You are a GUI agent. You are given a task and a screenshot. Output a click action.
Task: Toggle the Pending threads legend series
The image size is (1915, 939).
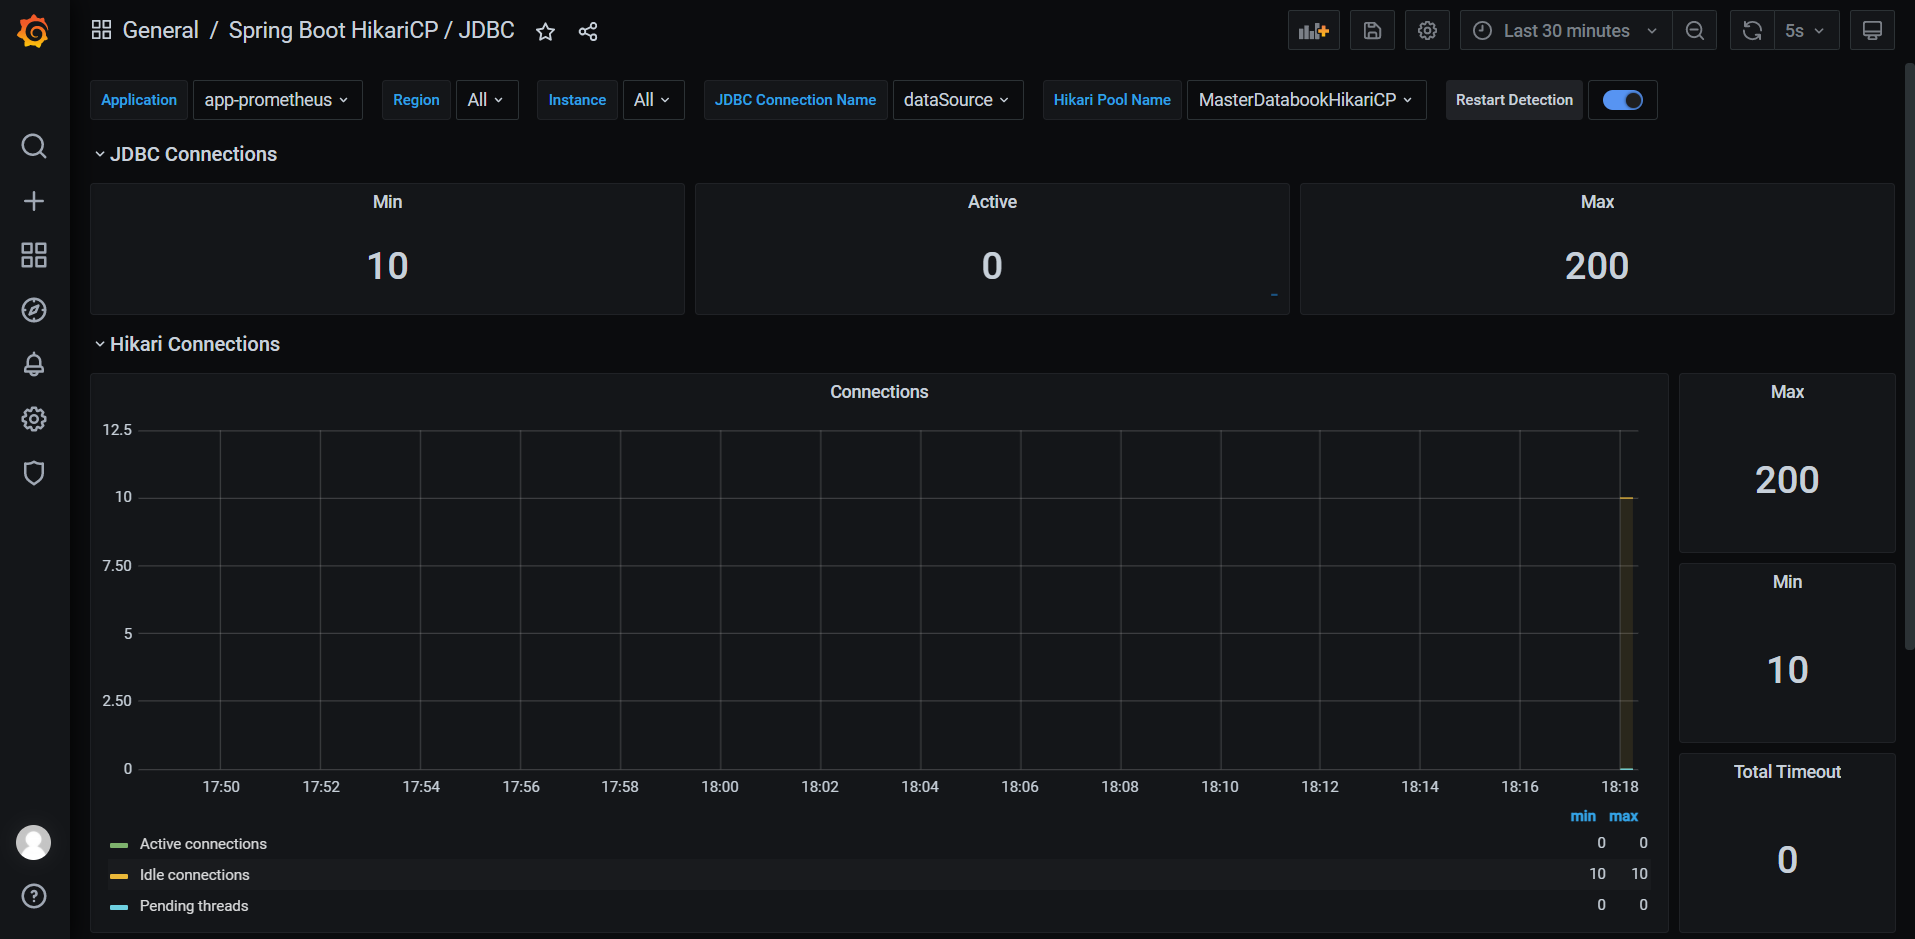click(x=194, y=906)
